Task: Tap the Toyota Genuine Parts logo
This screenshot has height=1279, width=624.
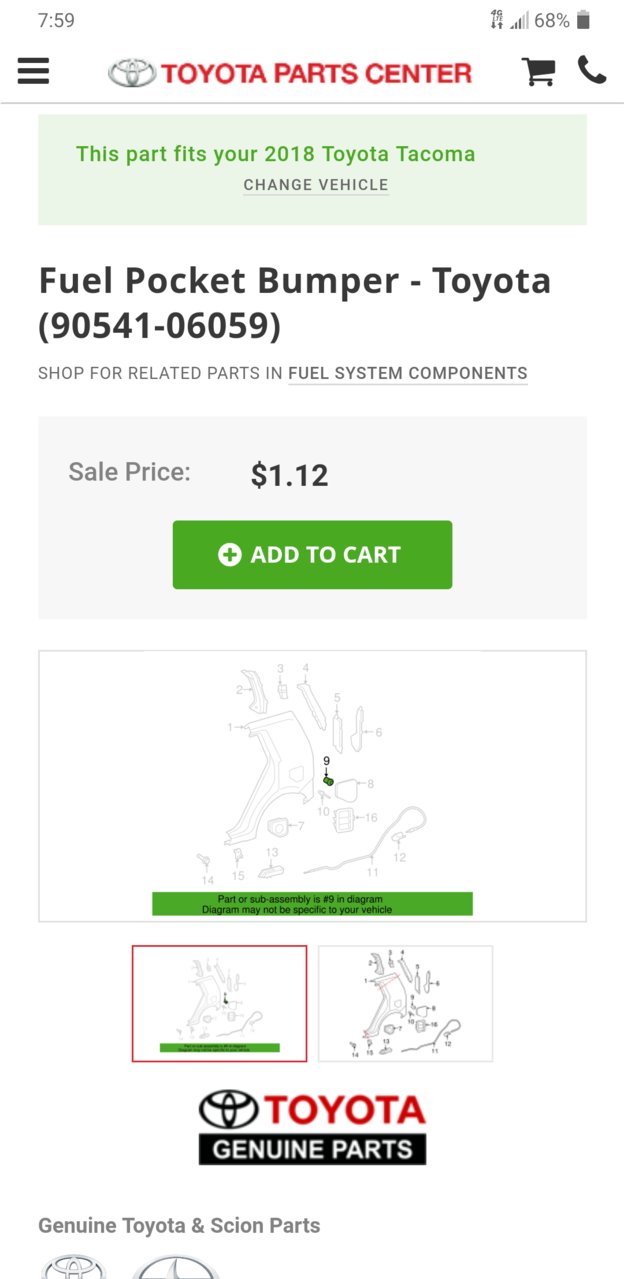Action: pyautogui.click(x=312, y=1127)
